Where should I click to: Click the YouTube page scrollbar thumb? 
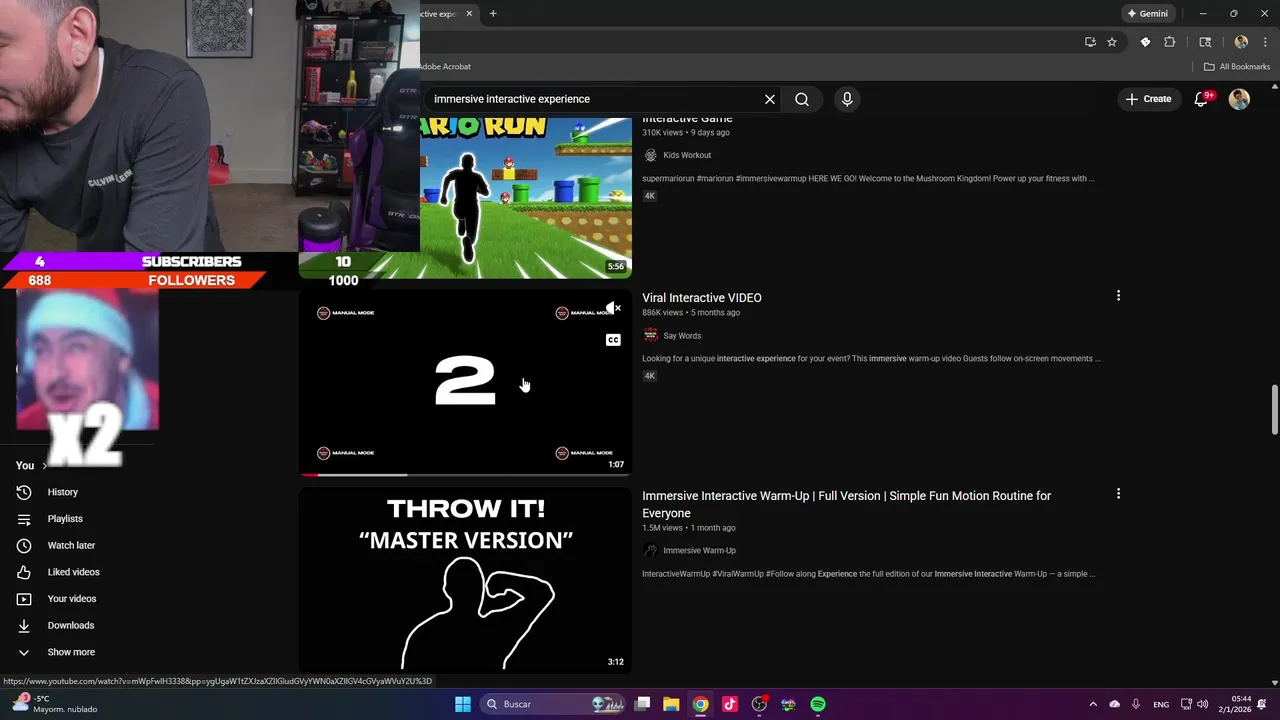(x=1274, y=409)
